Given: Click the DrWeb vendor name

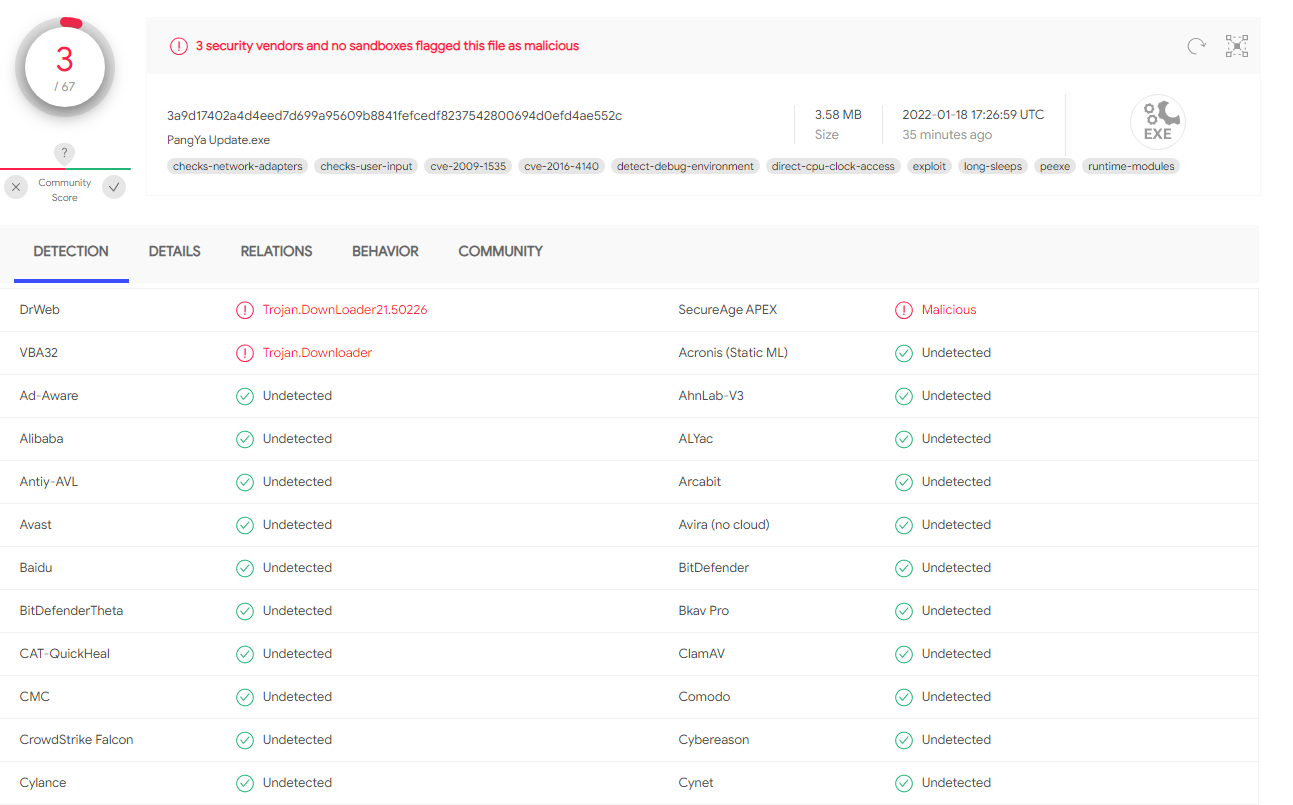Looking at the screenshot, I should [40, 310].
